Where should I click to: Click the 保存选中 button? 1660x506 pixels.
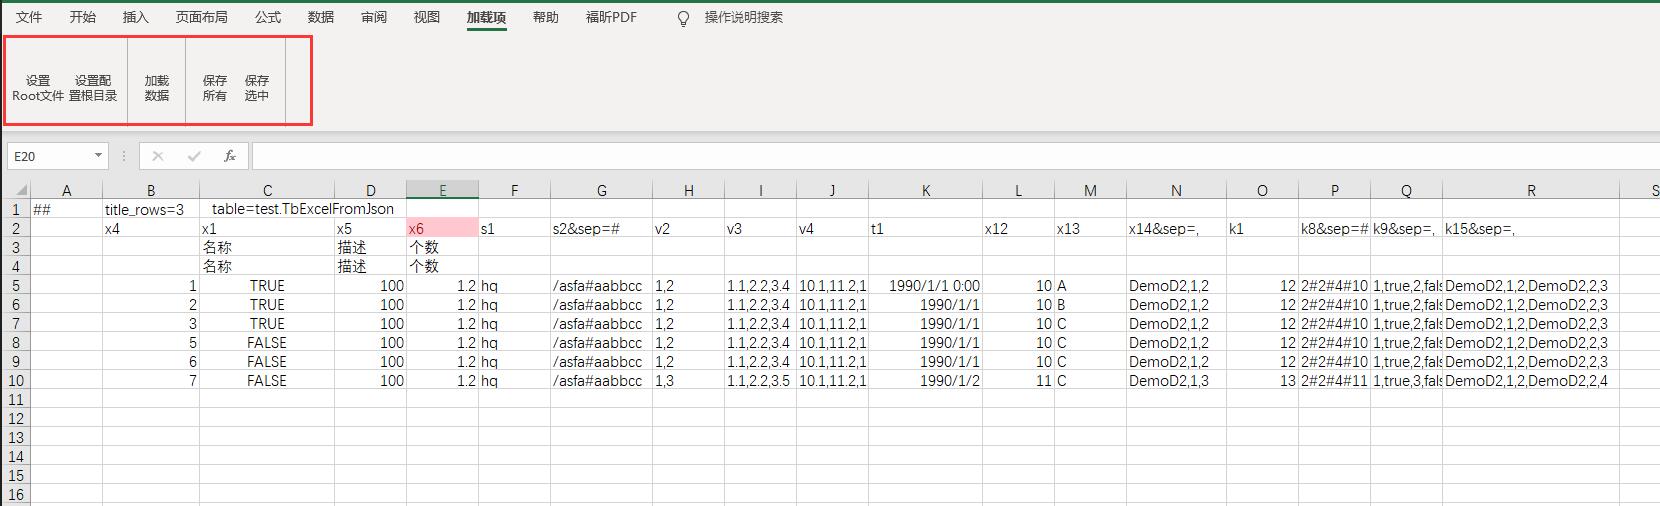[257, 88]
